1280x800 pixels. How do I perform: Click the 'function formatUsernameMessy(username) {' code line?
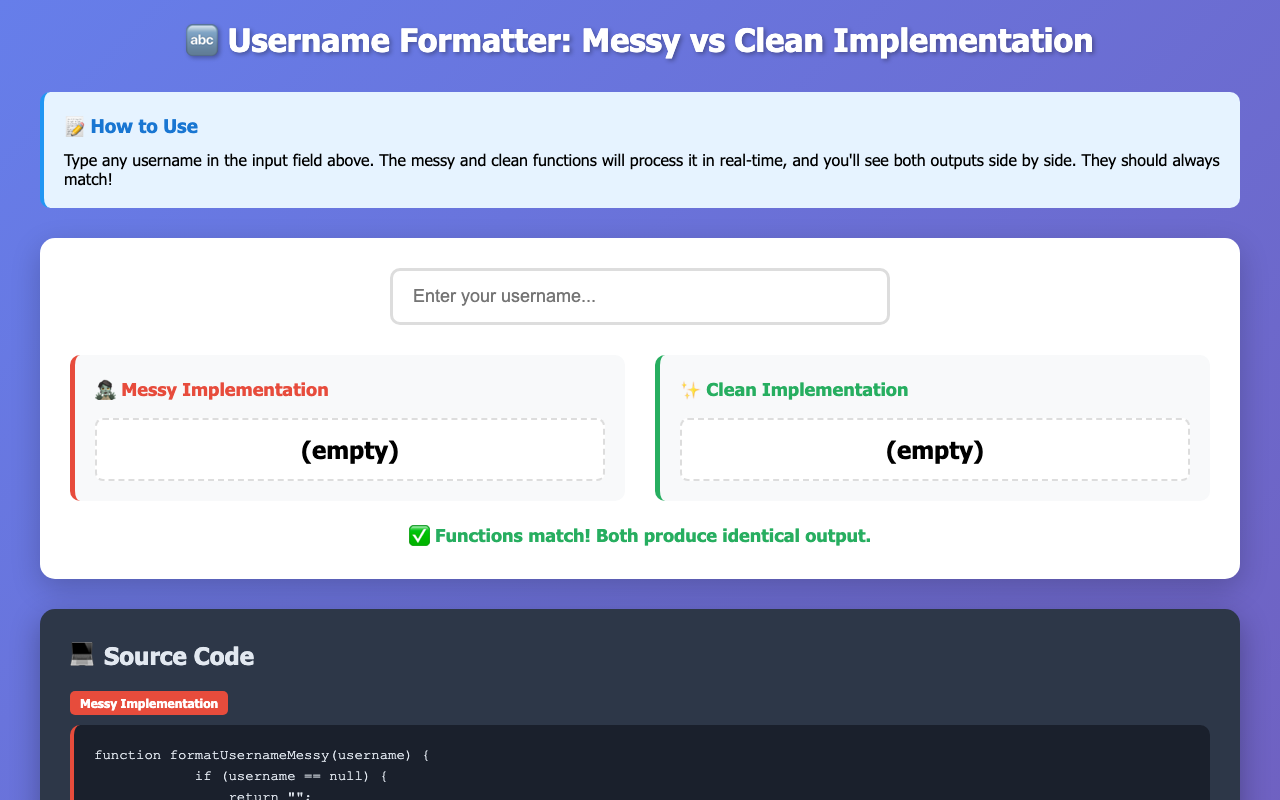[x=261, y=755]
